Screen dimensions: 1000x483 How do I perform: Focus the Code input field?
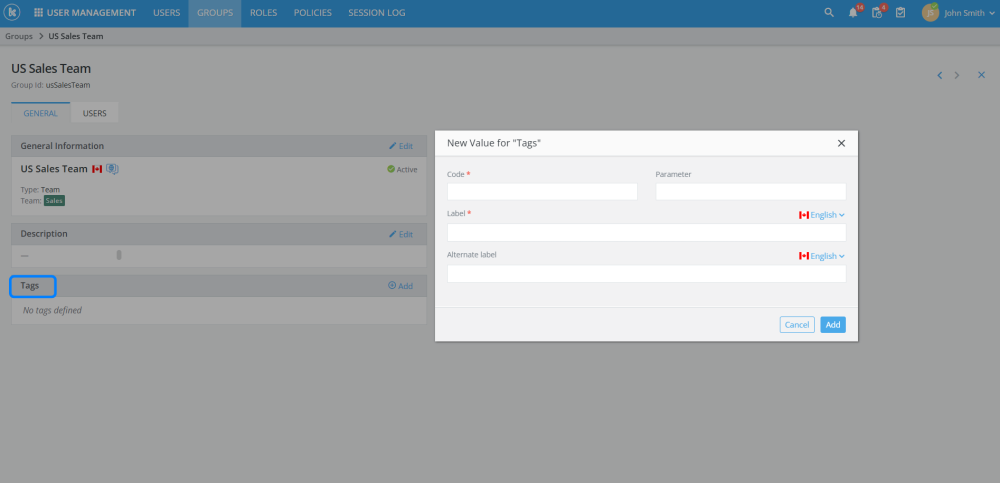542,191
